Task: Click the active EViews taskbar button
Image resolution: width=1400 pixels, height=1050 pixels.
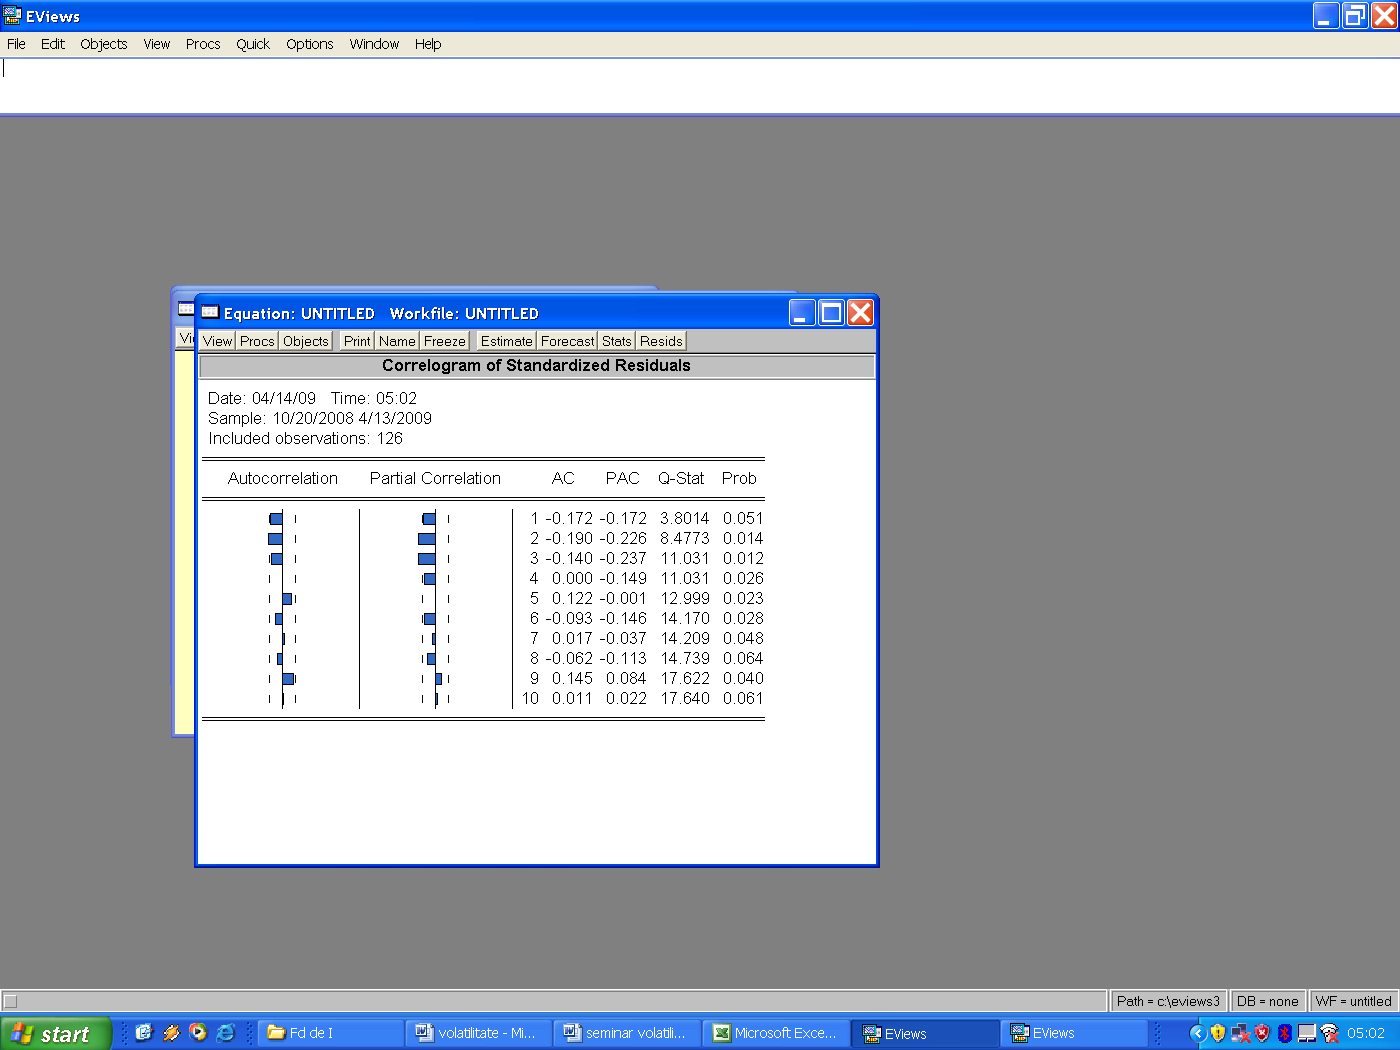Action: pos(925,1034)
